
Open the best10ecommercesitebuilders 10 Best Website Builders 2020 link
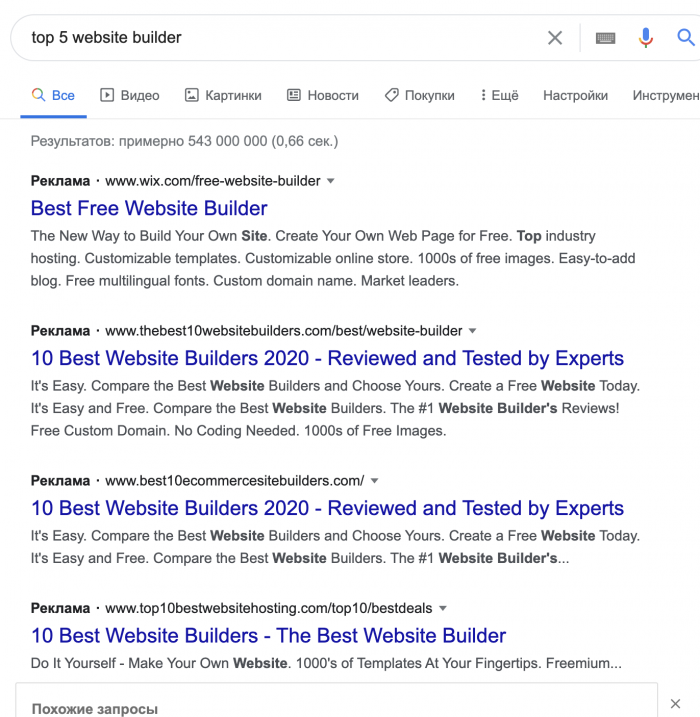pyautogui.click(x=327, y=508)
